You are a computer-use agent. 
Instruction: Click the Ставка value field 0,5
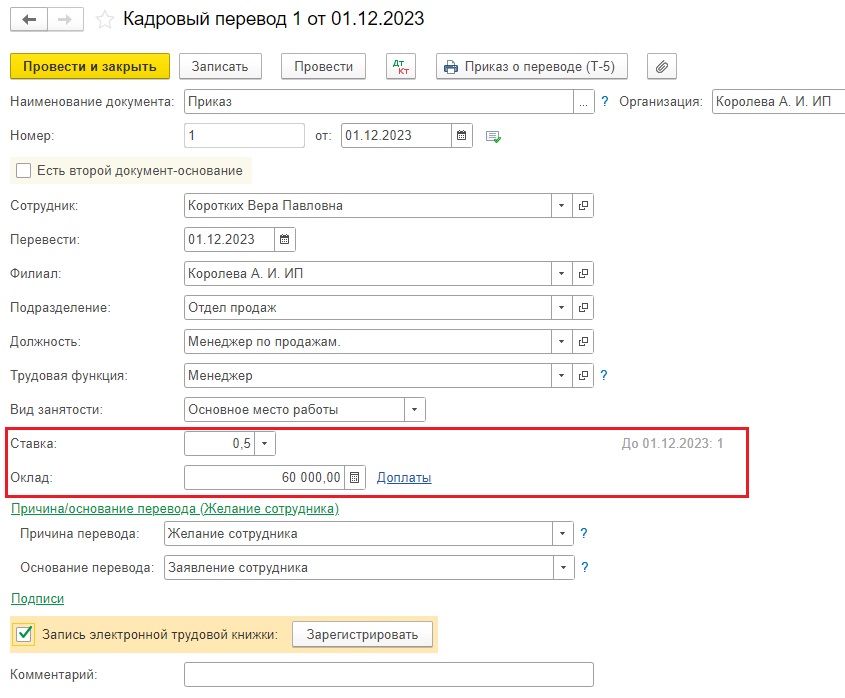click(219, 444)
